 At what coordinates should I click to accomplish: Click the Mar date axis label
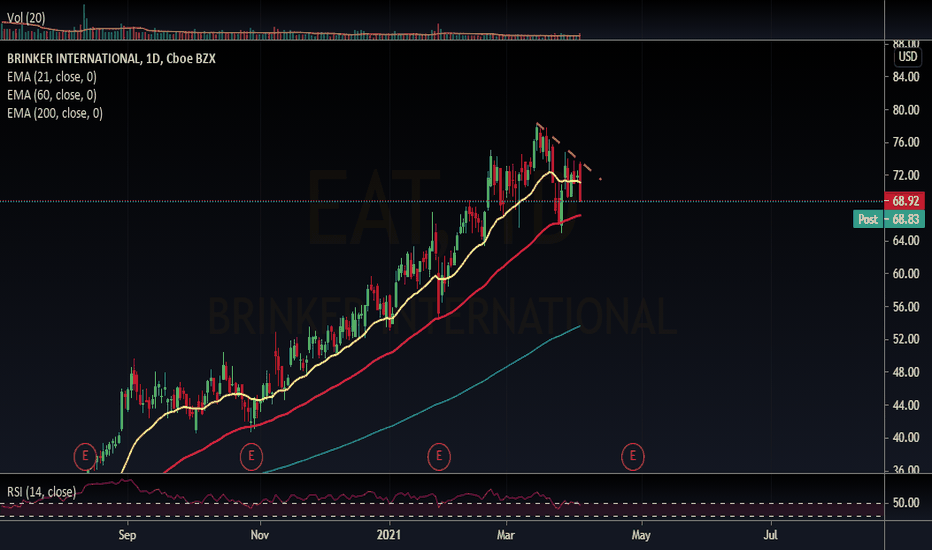pyautogui.click(x=505, y=535)
